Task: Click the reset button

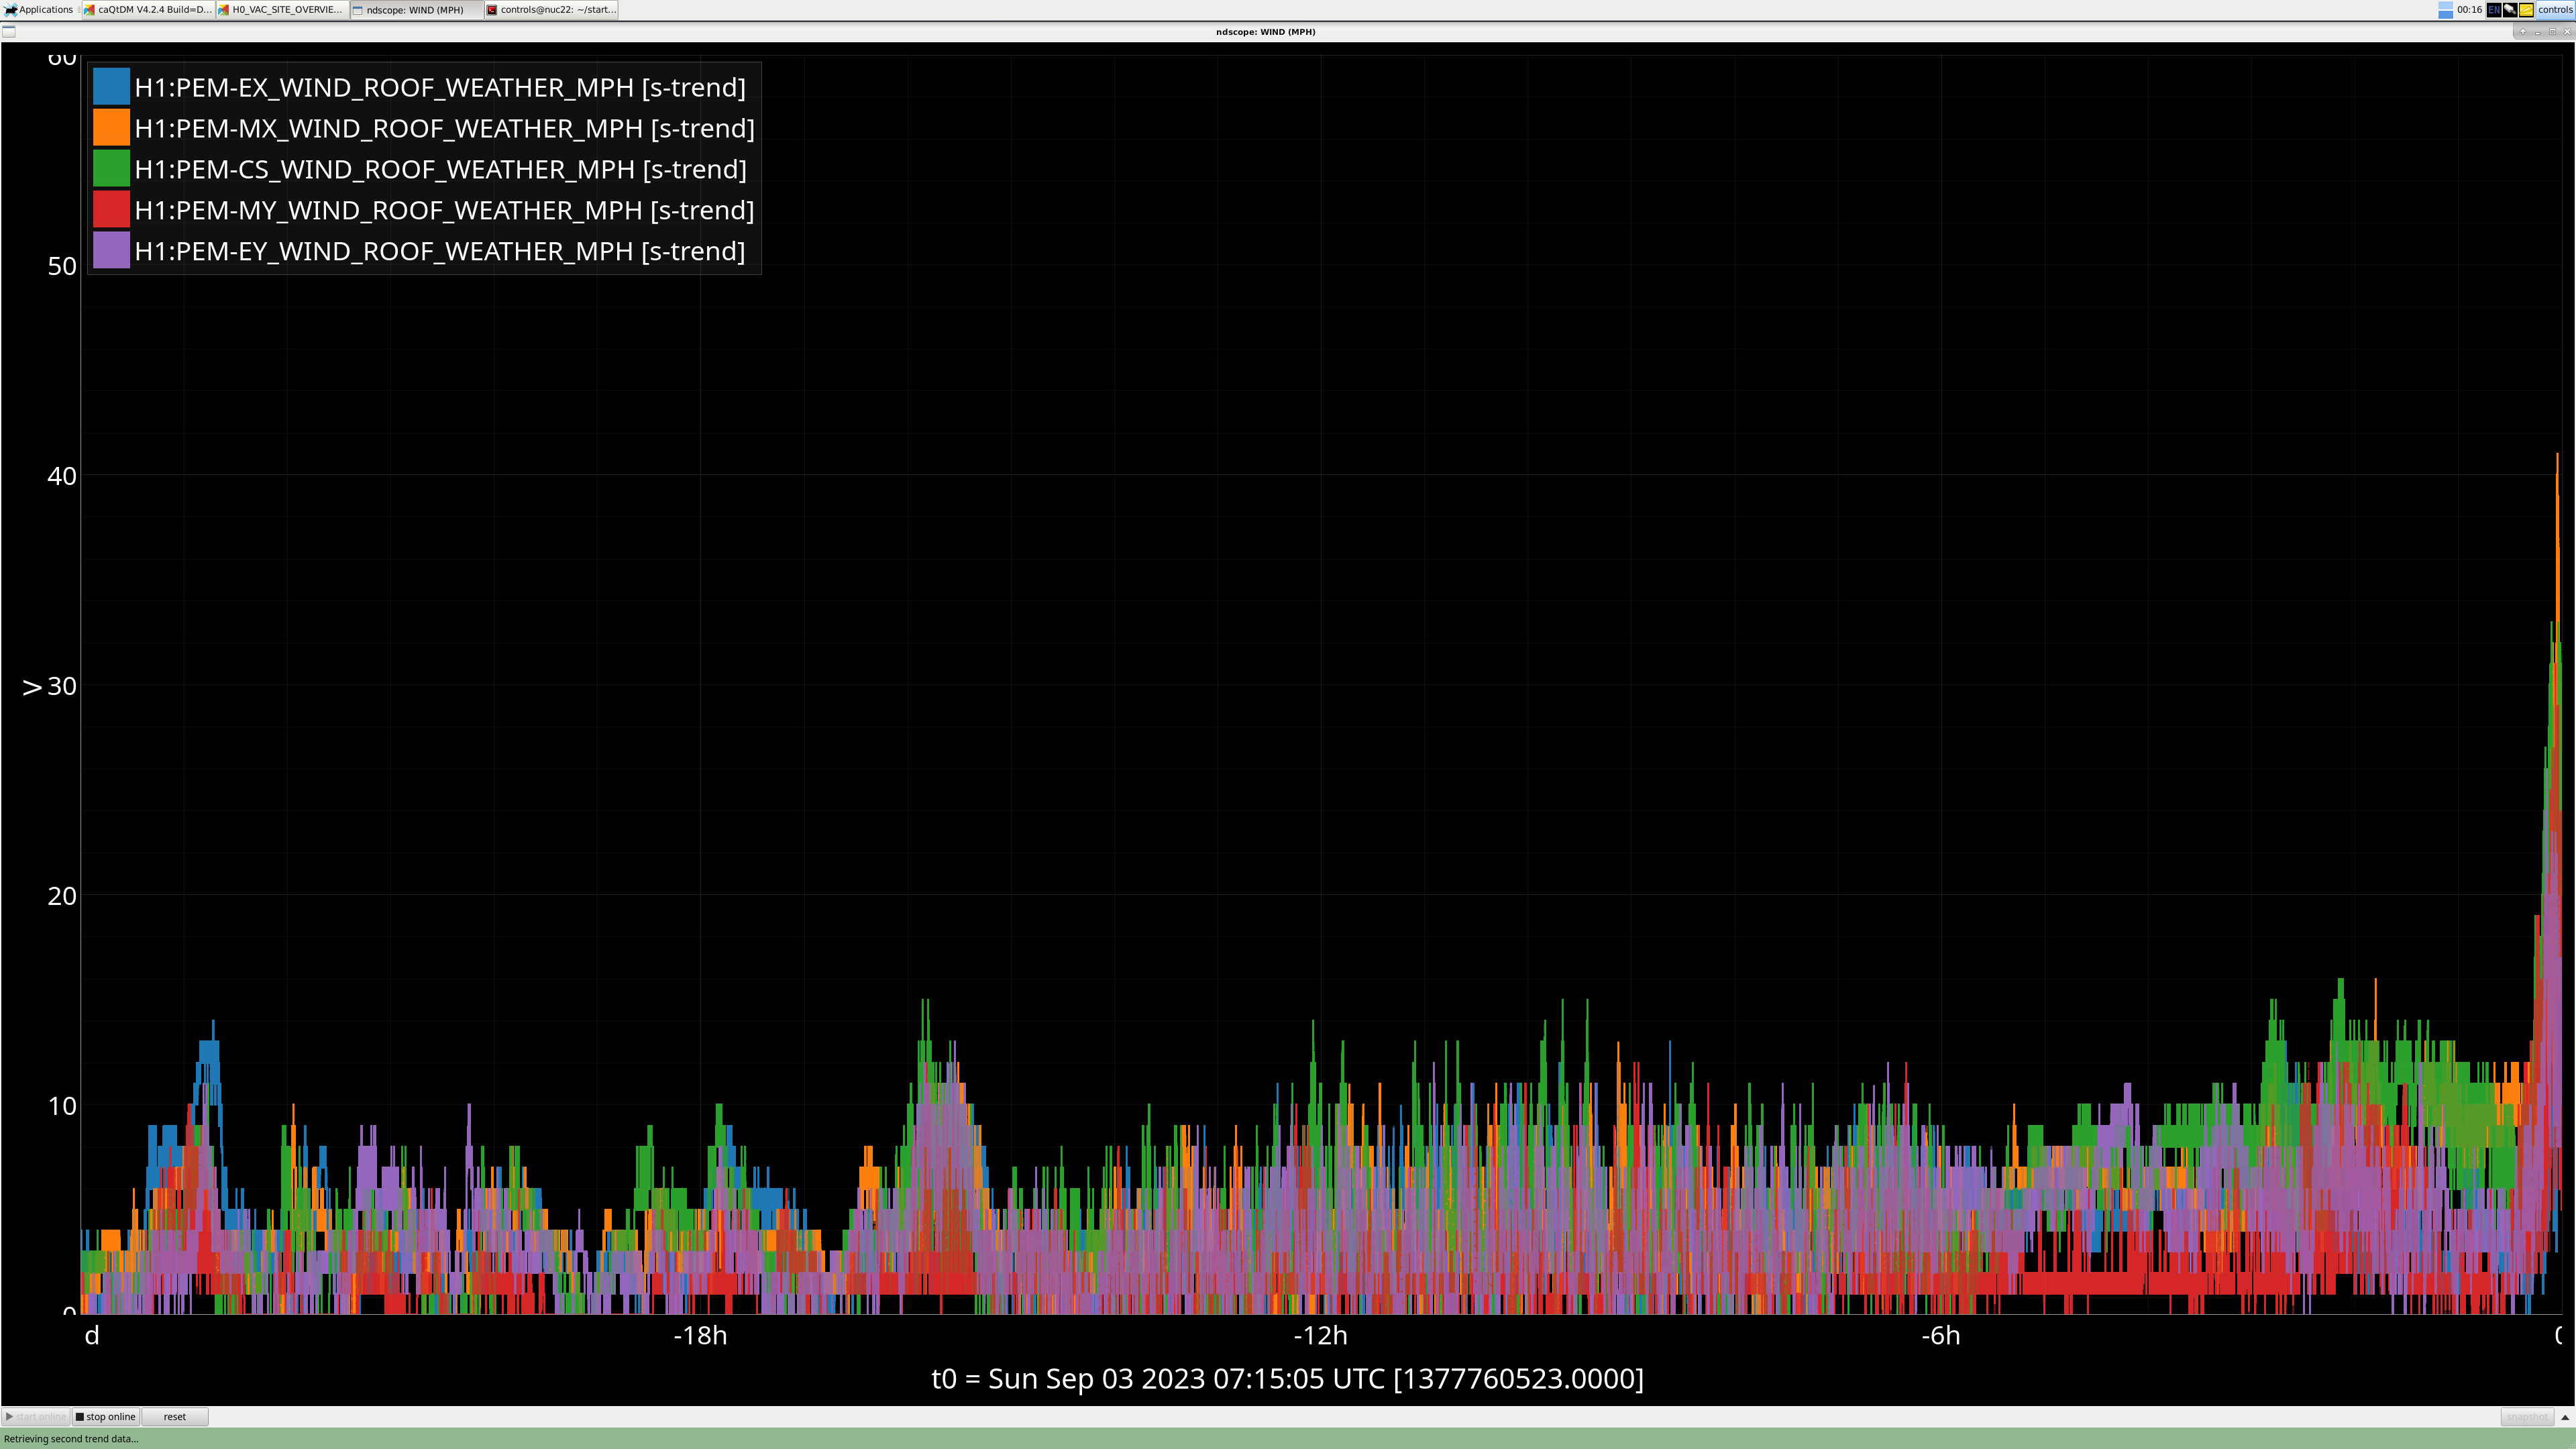Action: pyautogui.click(x=175, y=1416)
